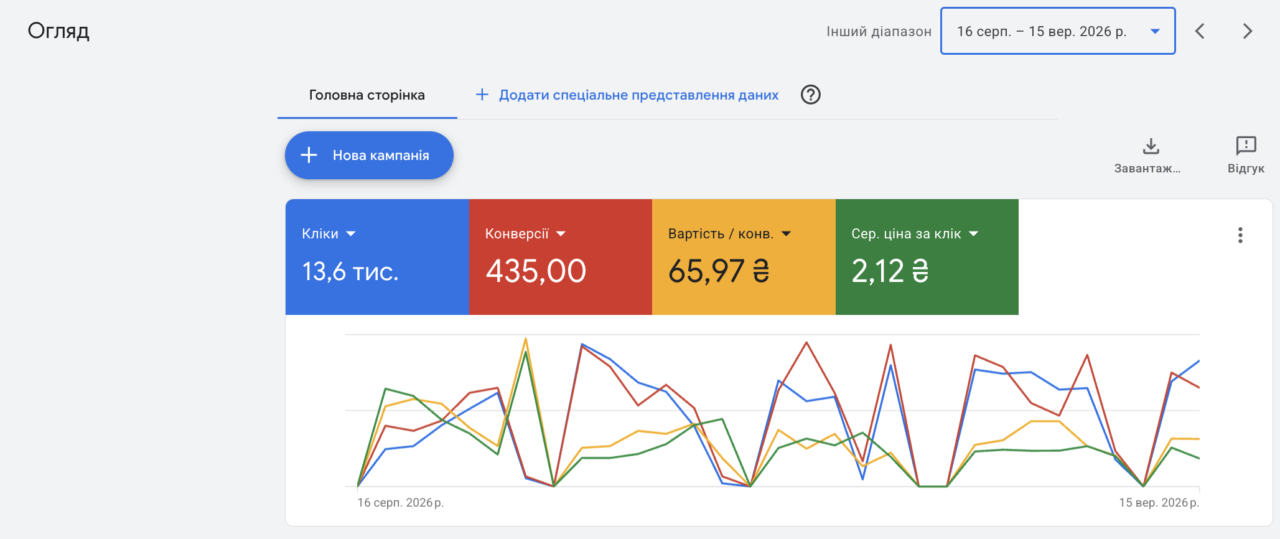Image resolution: width=1280 pixels, height=539 pixels.
Task: Switch to the Головна сторінка tab
Action: (x=367, y=95)
